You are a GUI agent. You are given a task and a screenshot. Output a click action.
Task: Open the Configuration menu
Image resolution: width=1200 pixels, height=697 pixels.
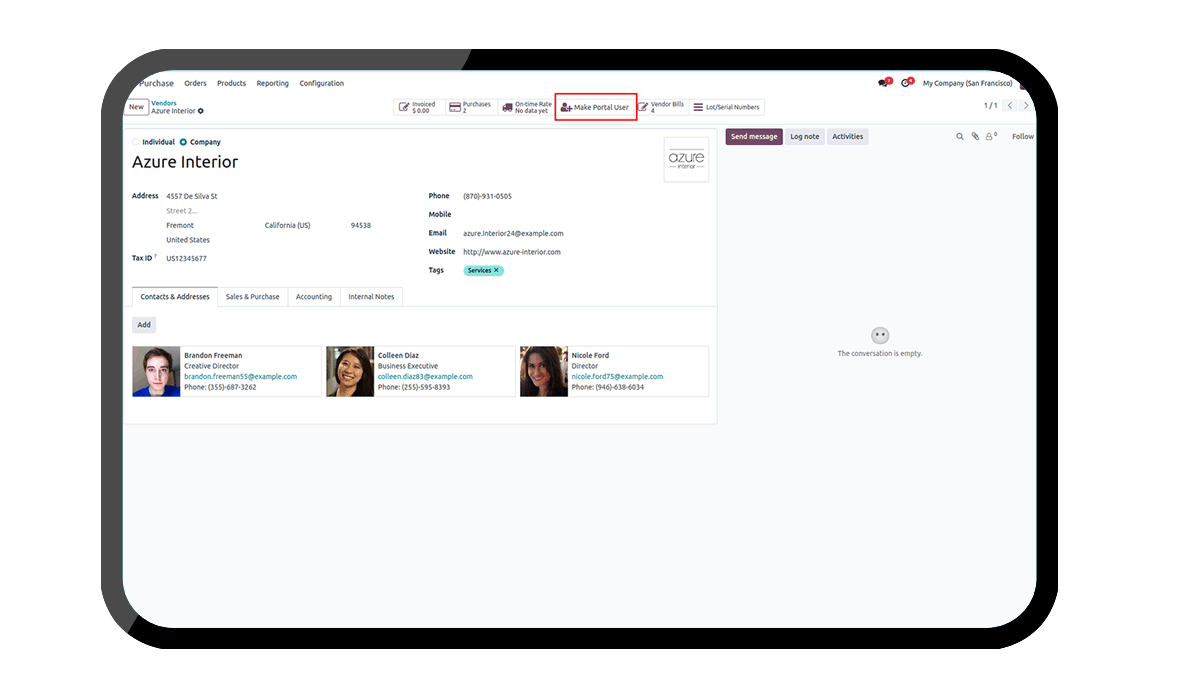click(x=321, y=84)
